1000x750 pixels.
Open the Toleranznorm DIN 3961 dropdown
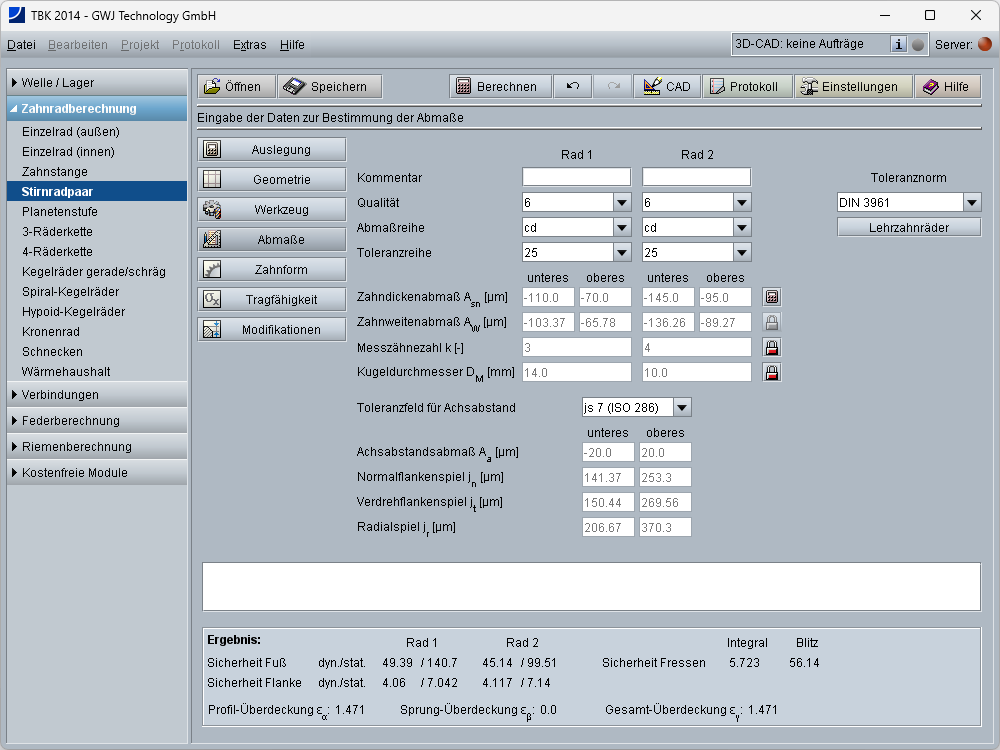[x=971, y=203]
